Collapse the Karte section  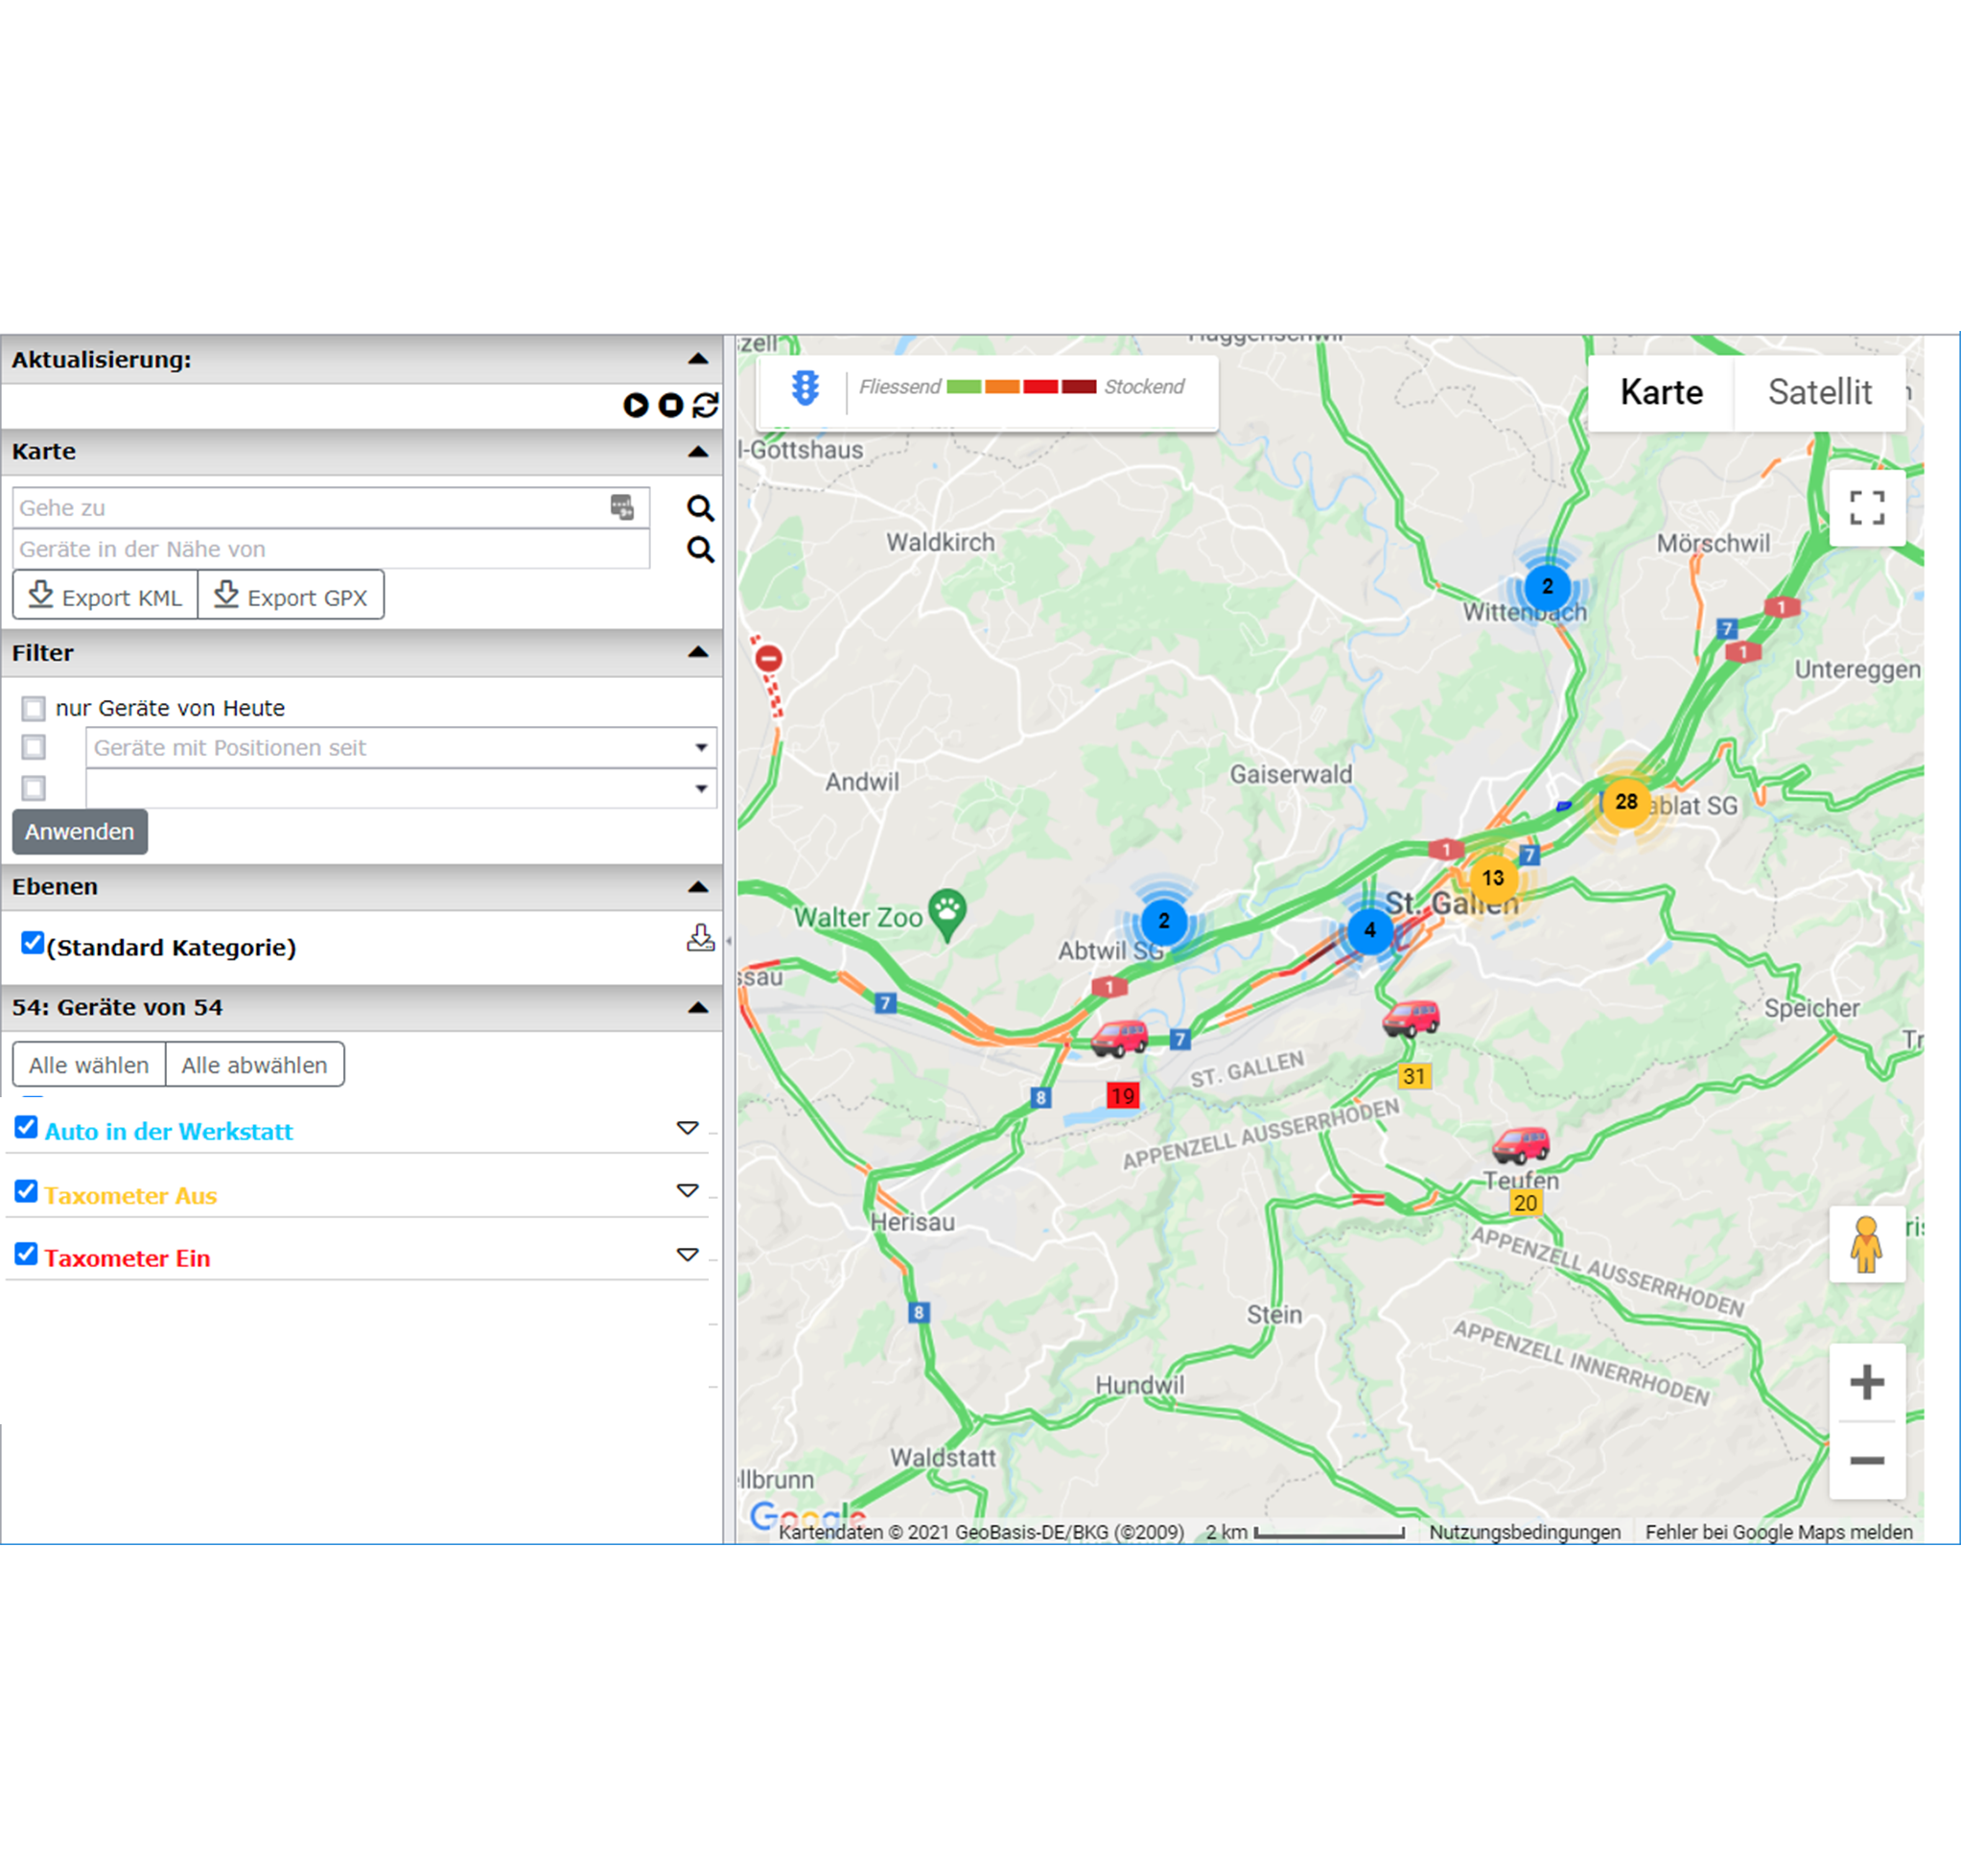click(x=699, y=452)
